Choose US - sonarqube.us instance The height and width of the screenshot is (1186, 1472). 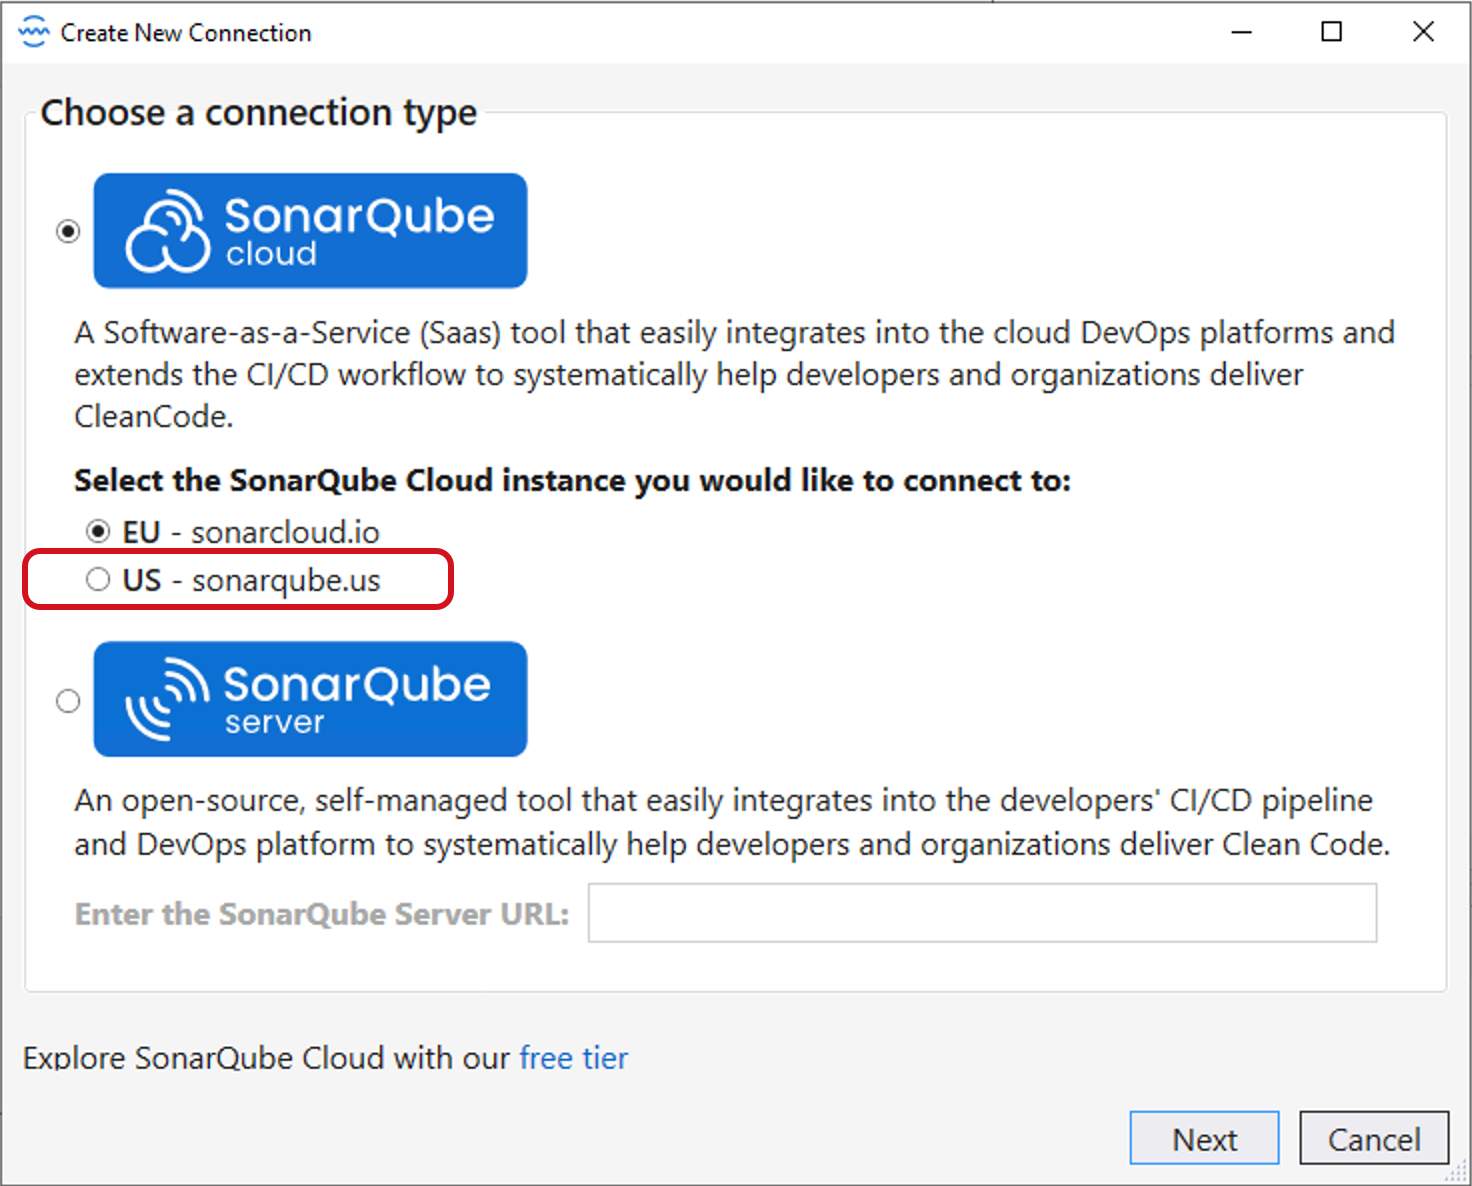(x=233, y=580)
